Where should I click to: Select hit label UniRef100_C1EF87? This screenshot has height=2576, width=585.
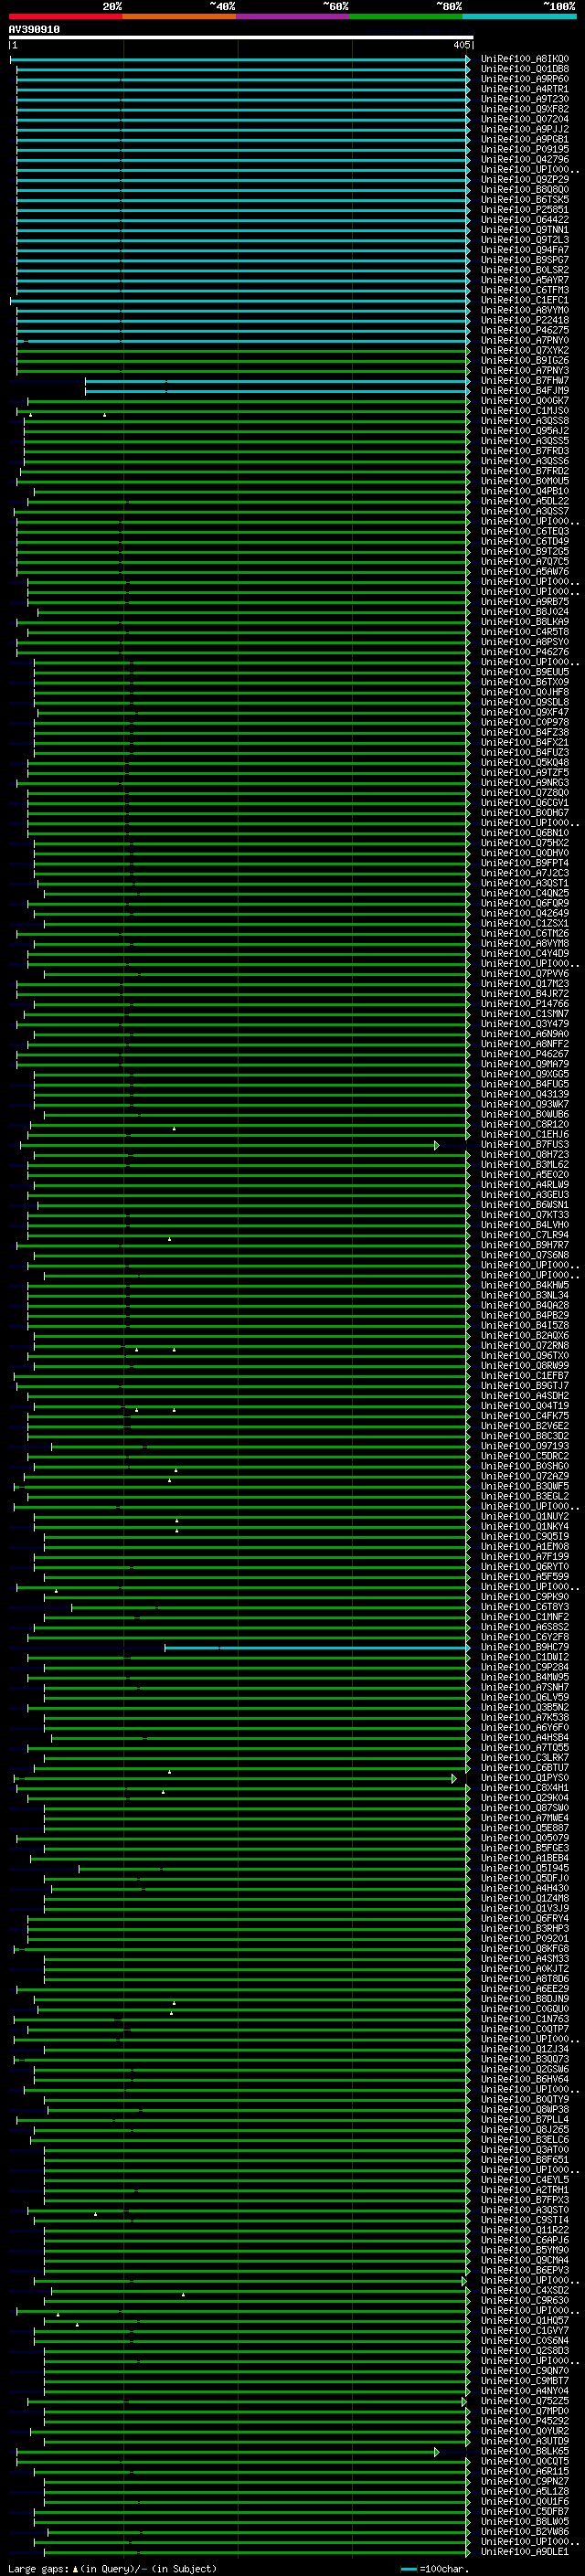click(525, 1376)
